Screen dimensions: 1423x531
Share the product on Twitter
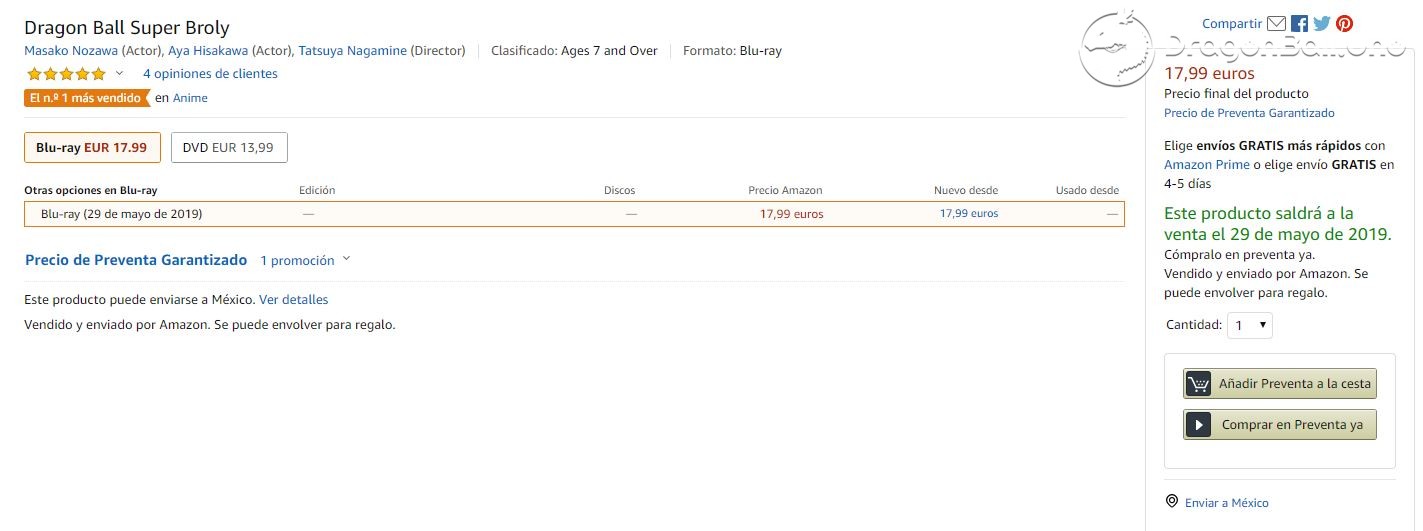(1322, 24)
